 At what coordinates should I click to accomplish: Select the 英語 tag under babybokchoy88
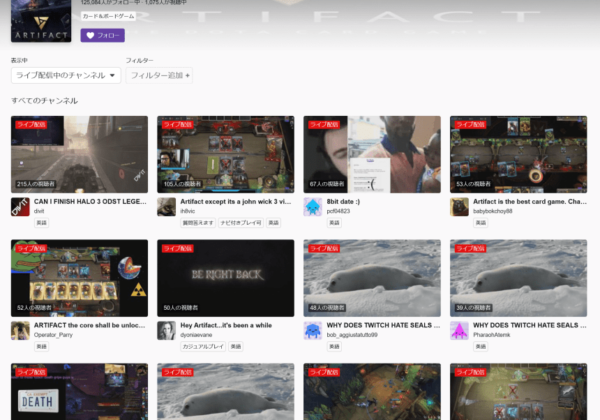481,223
